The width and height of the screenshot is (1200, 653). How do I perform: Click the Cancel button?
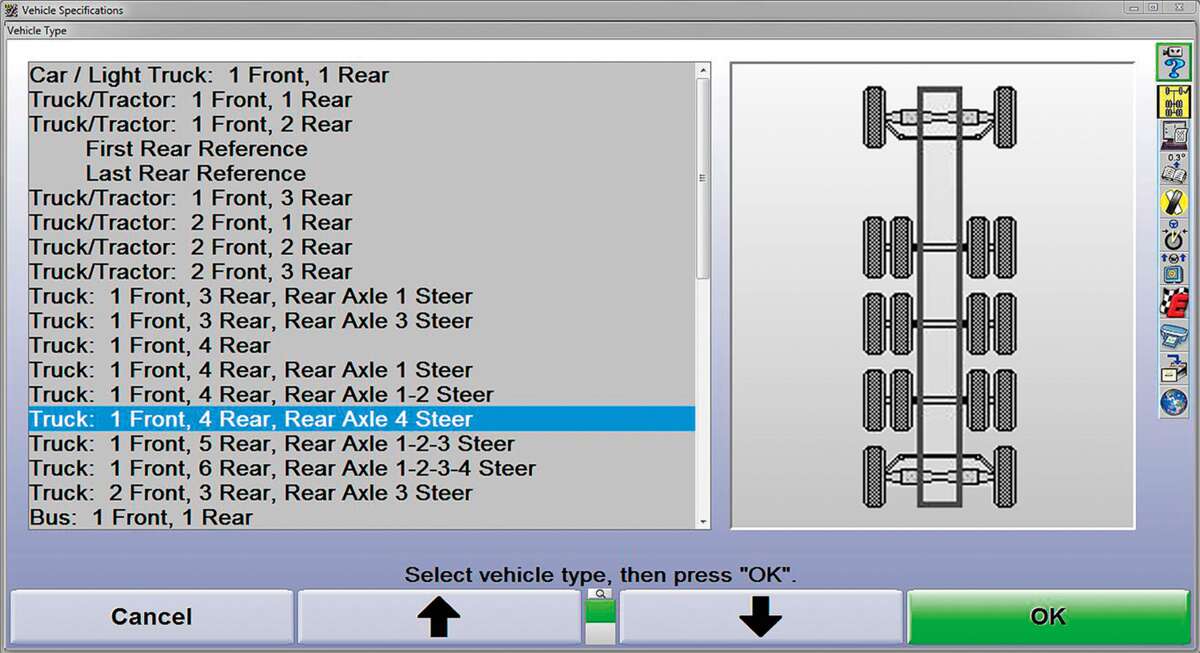tap(151, 616)
